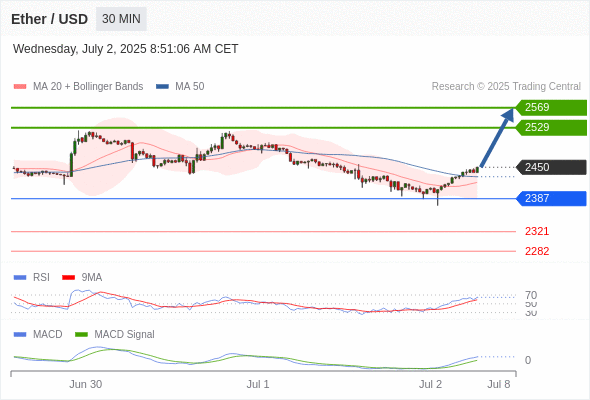Toggle the RSI legend entry
Screen dimensions: 590x400
(x=32, y=277)
